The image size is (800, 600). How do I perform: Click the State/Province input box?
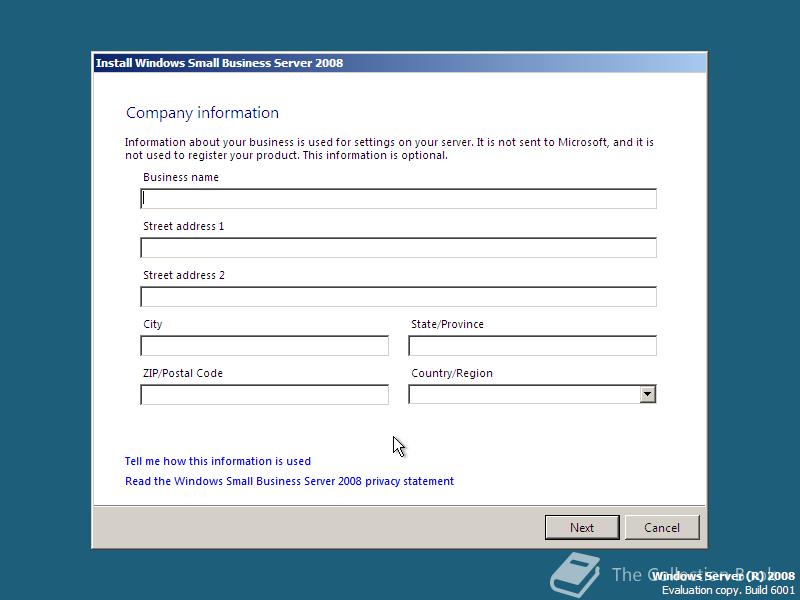[533, 345]
